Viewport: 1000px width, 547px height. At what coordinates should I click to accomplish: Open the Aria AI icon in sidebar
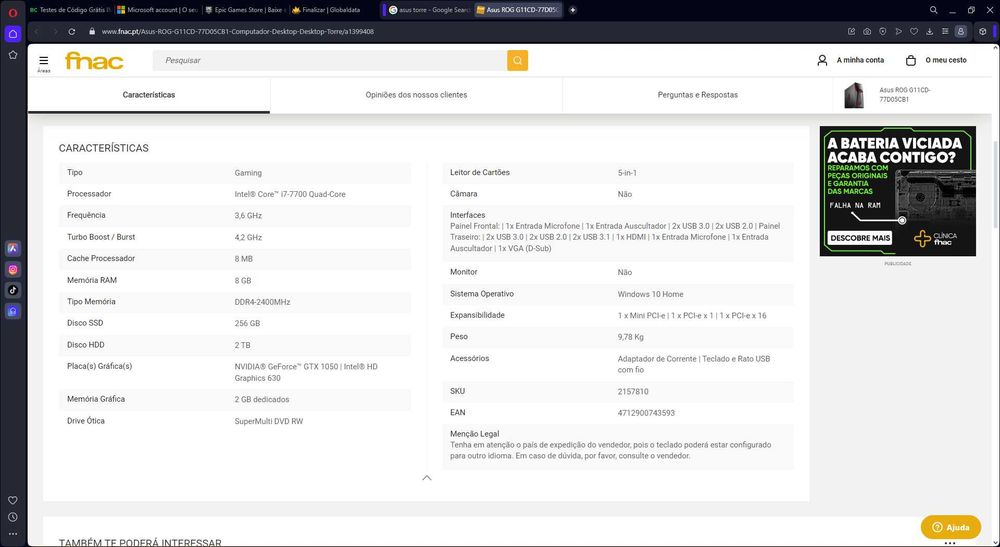(x=13, y=248)
